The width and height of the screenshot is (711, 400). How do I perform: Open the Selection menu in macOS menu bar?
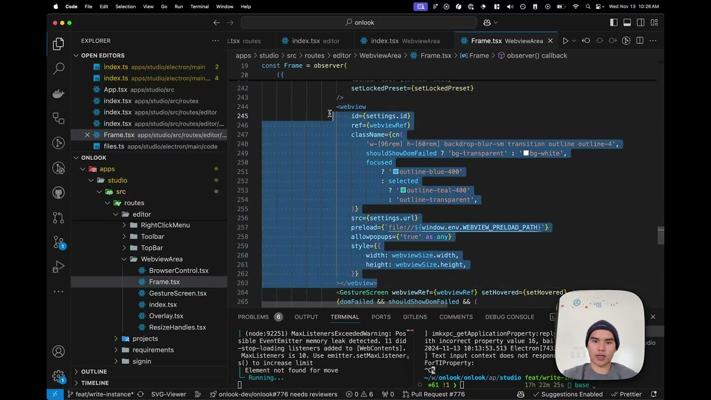[125, 6]
